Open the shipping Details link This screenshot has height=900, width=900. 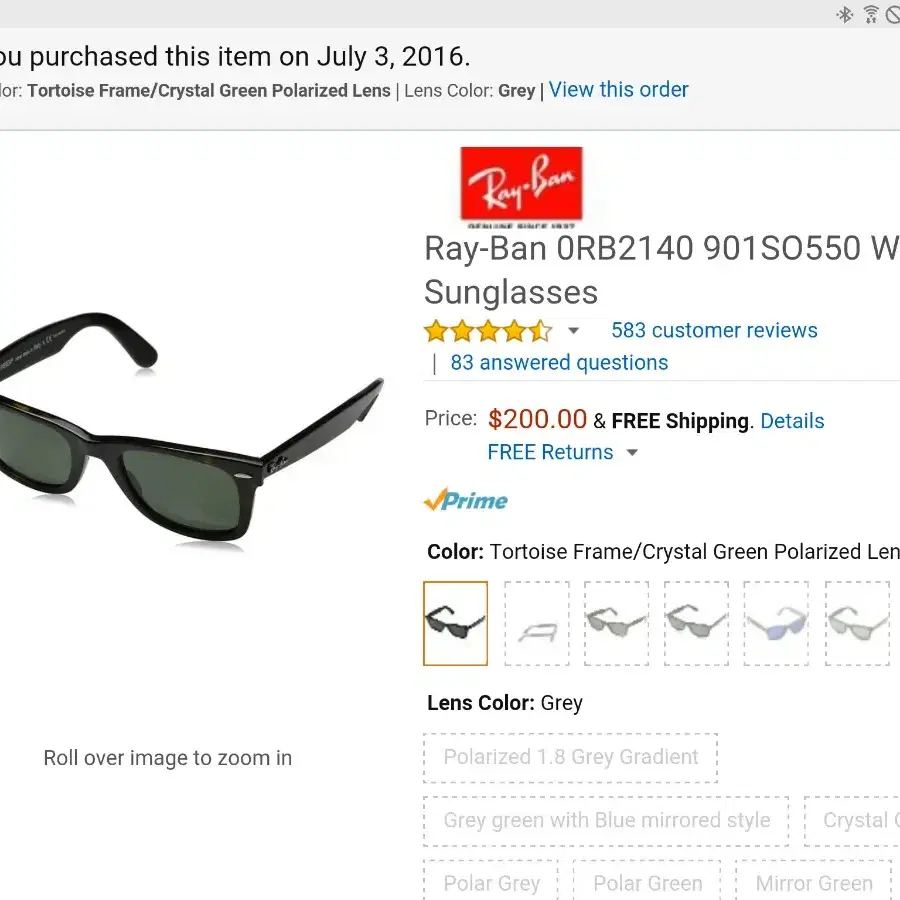click(792, 421)
